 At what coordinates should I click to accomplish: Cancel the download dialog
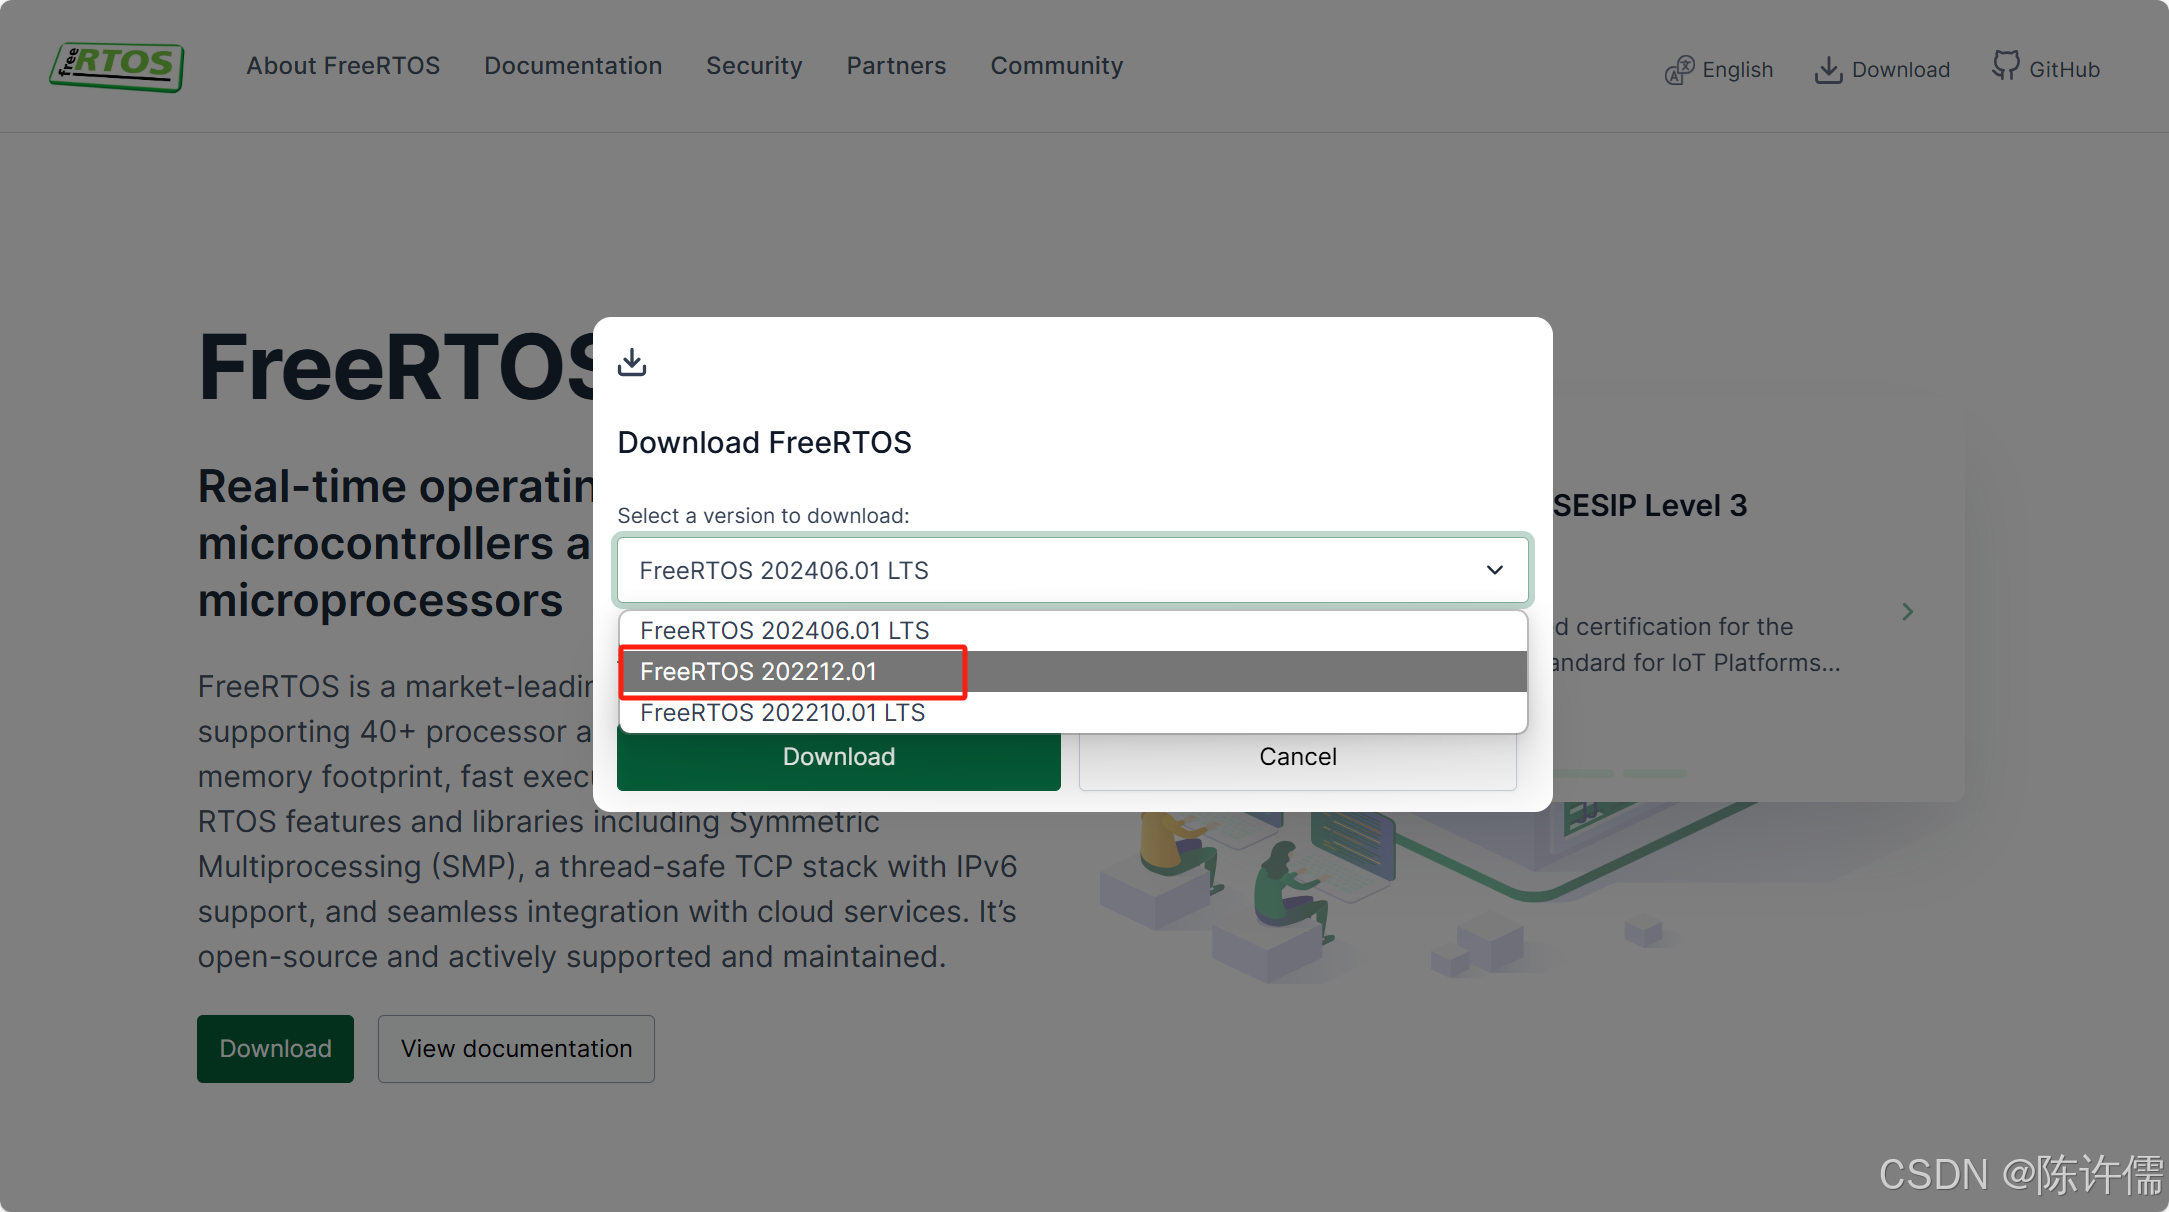click(1297, 757)
